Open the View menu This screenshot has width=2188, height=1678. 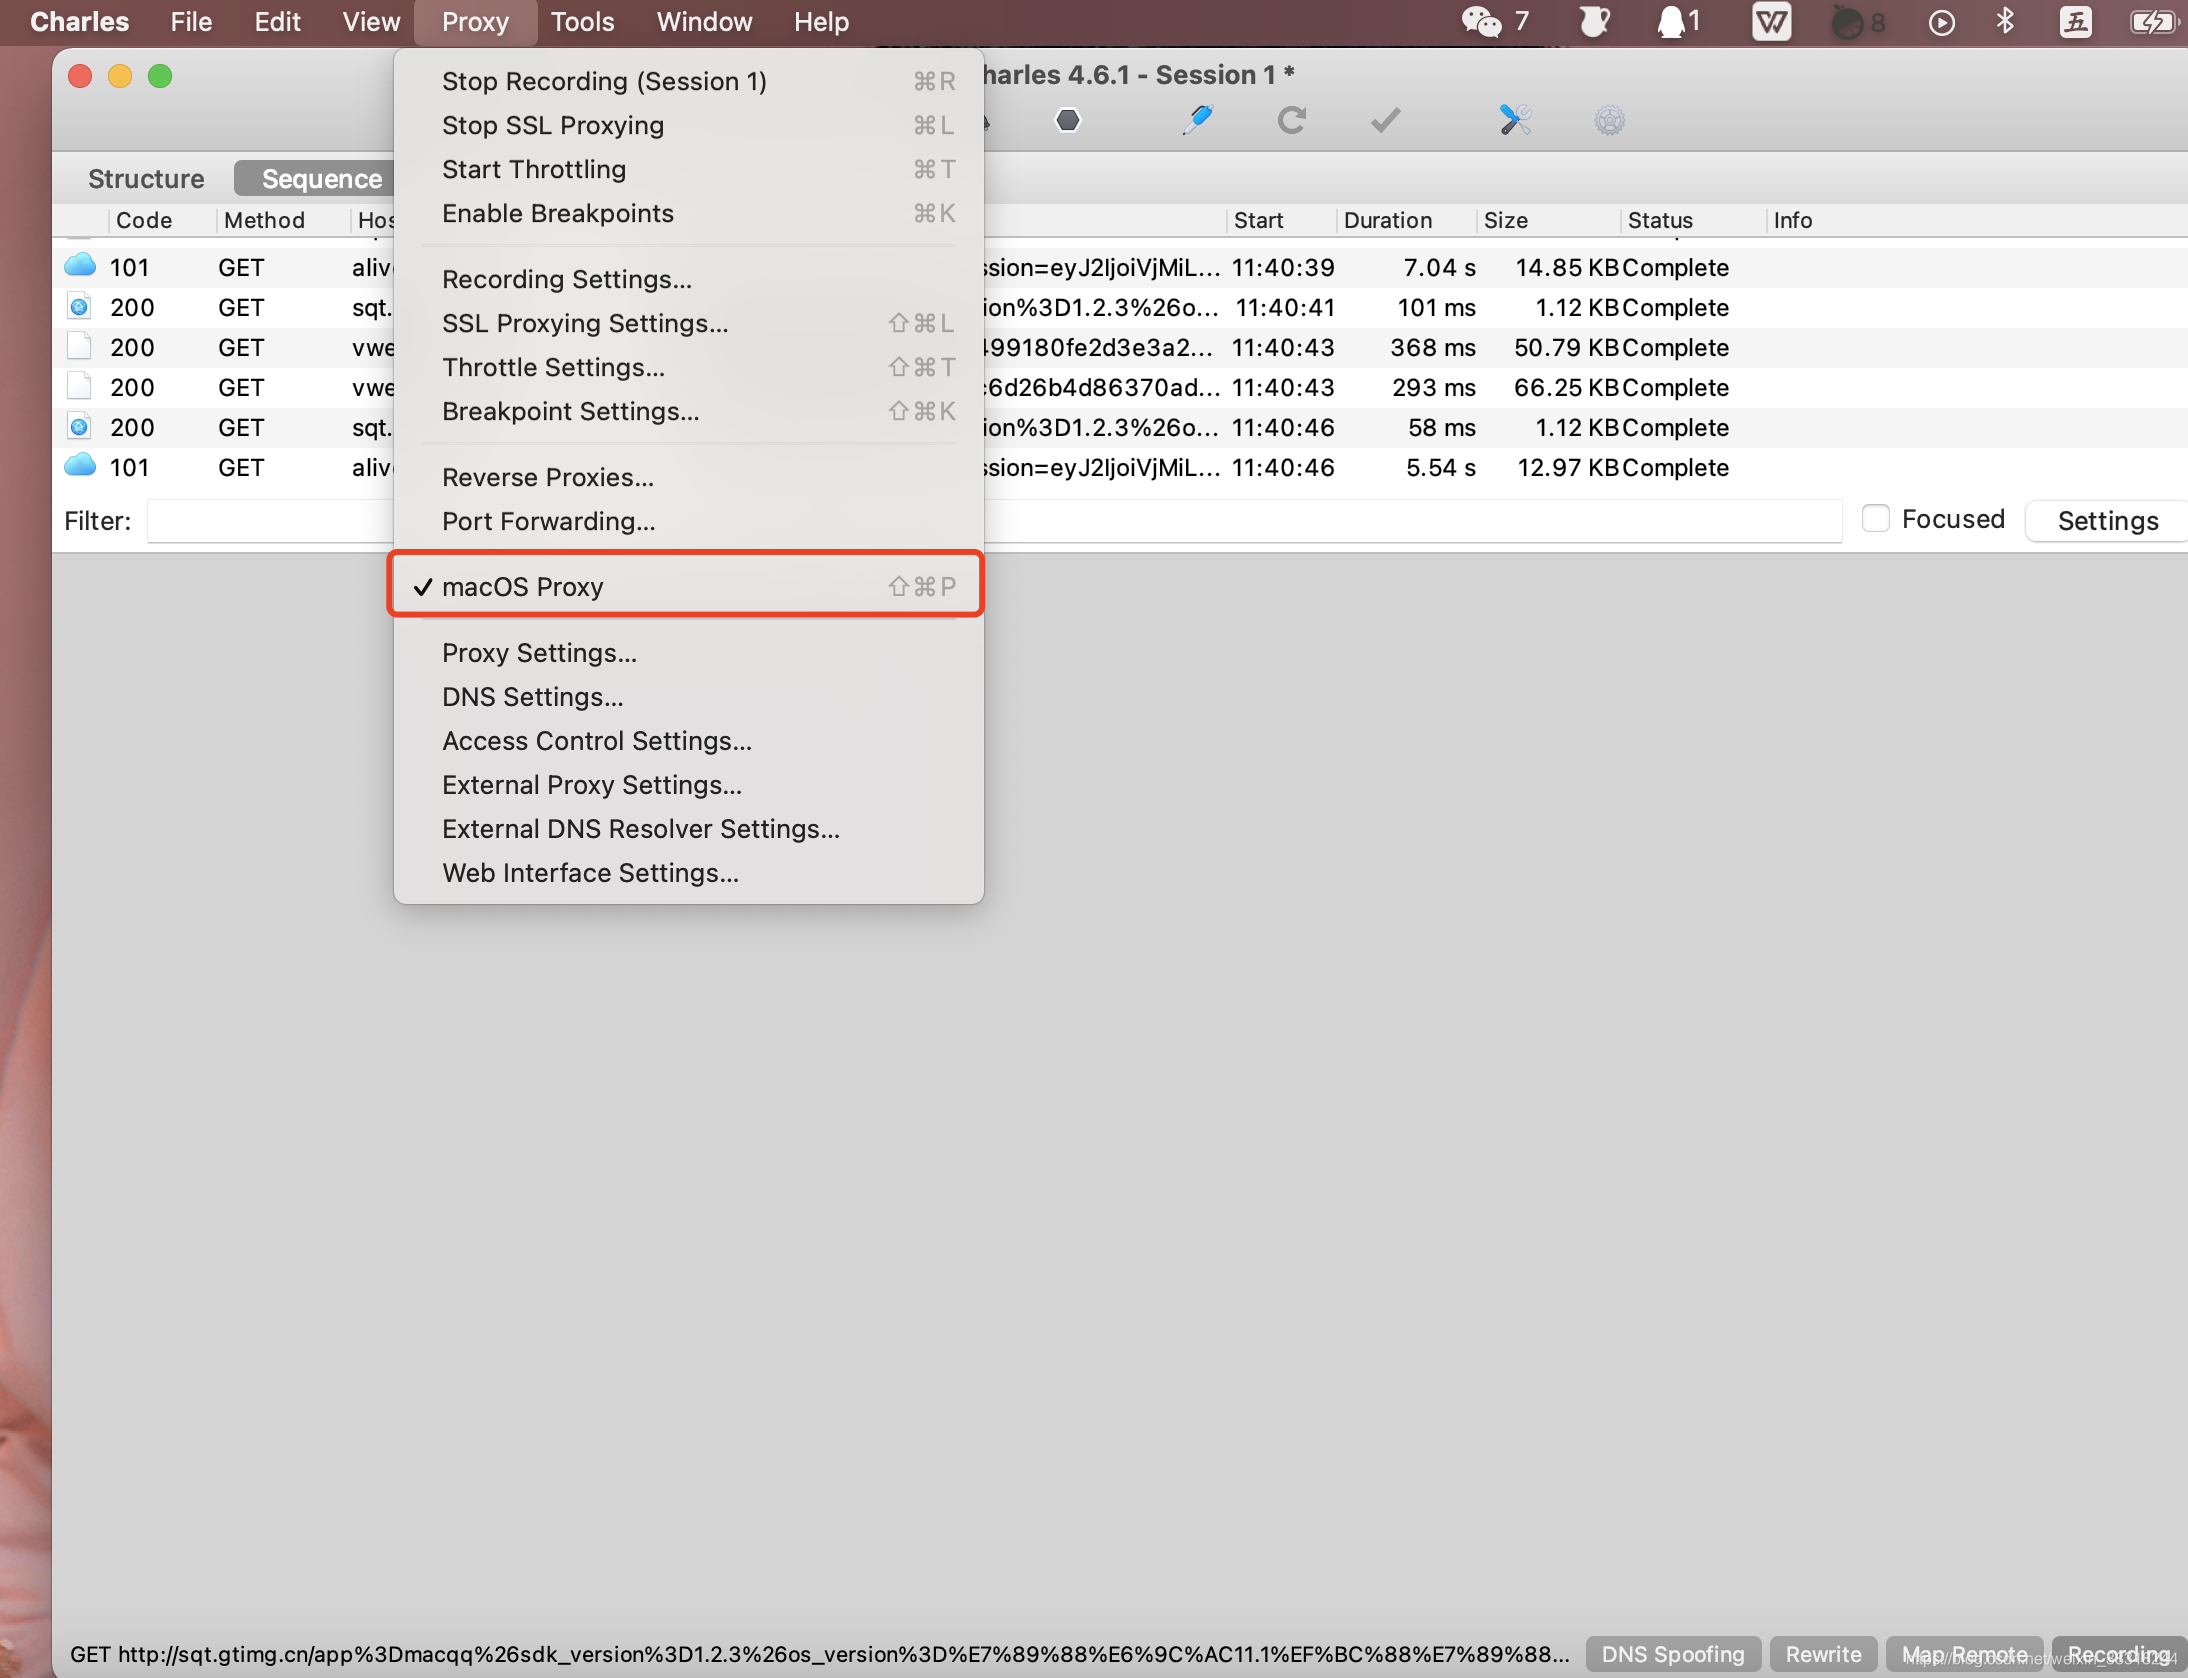click(x=371, y=22)
